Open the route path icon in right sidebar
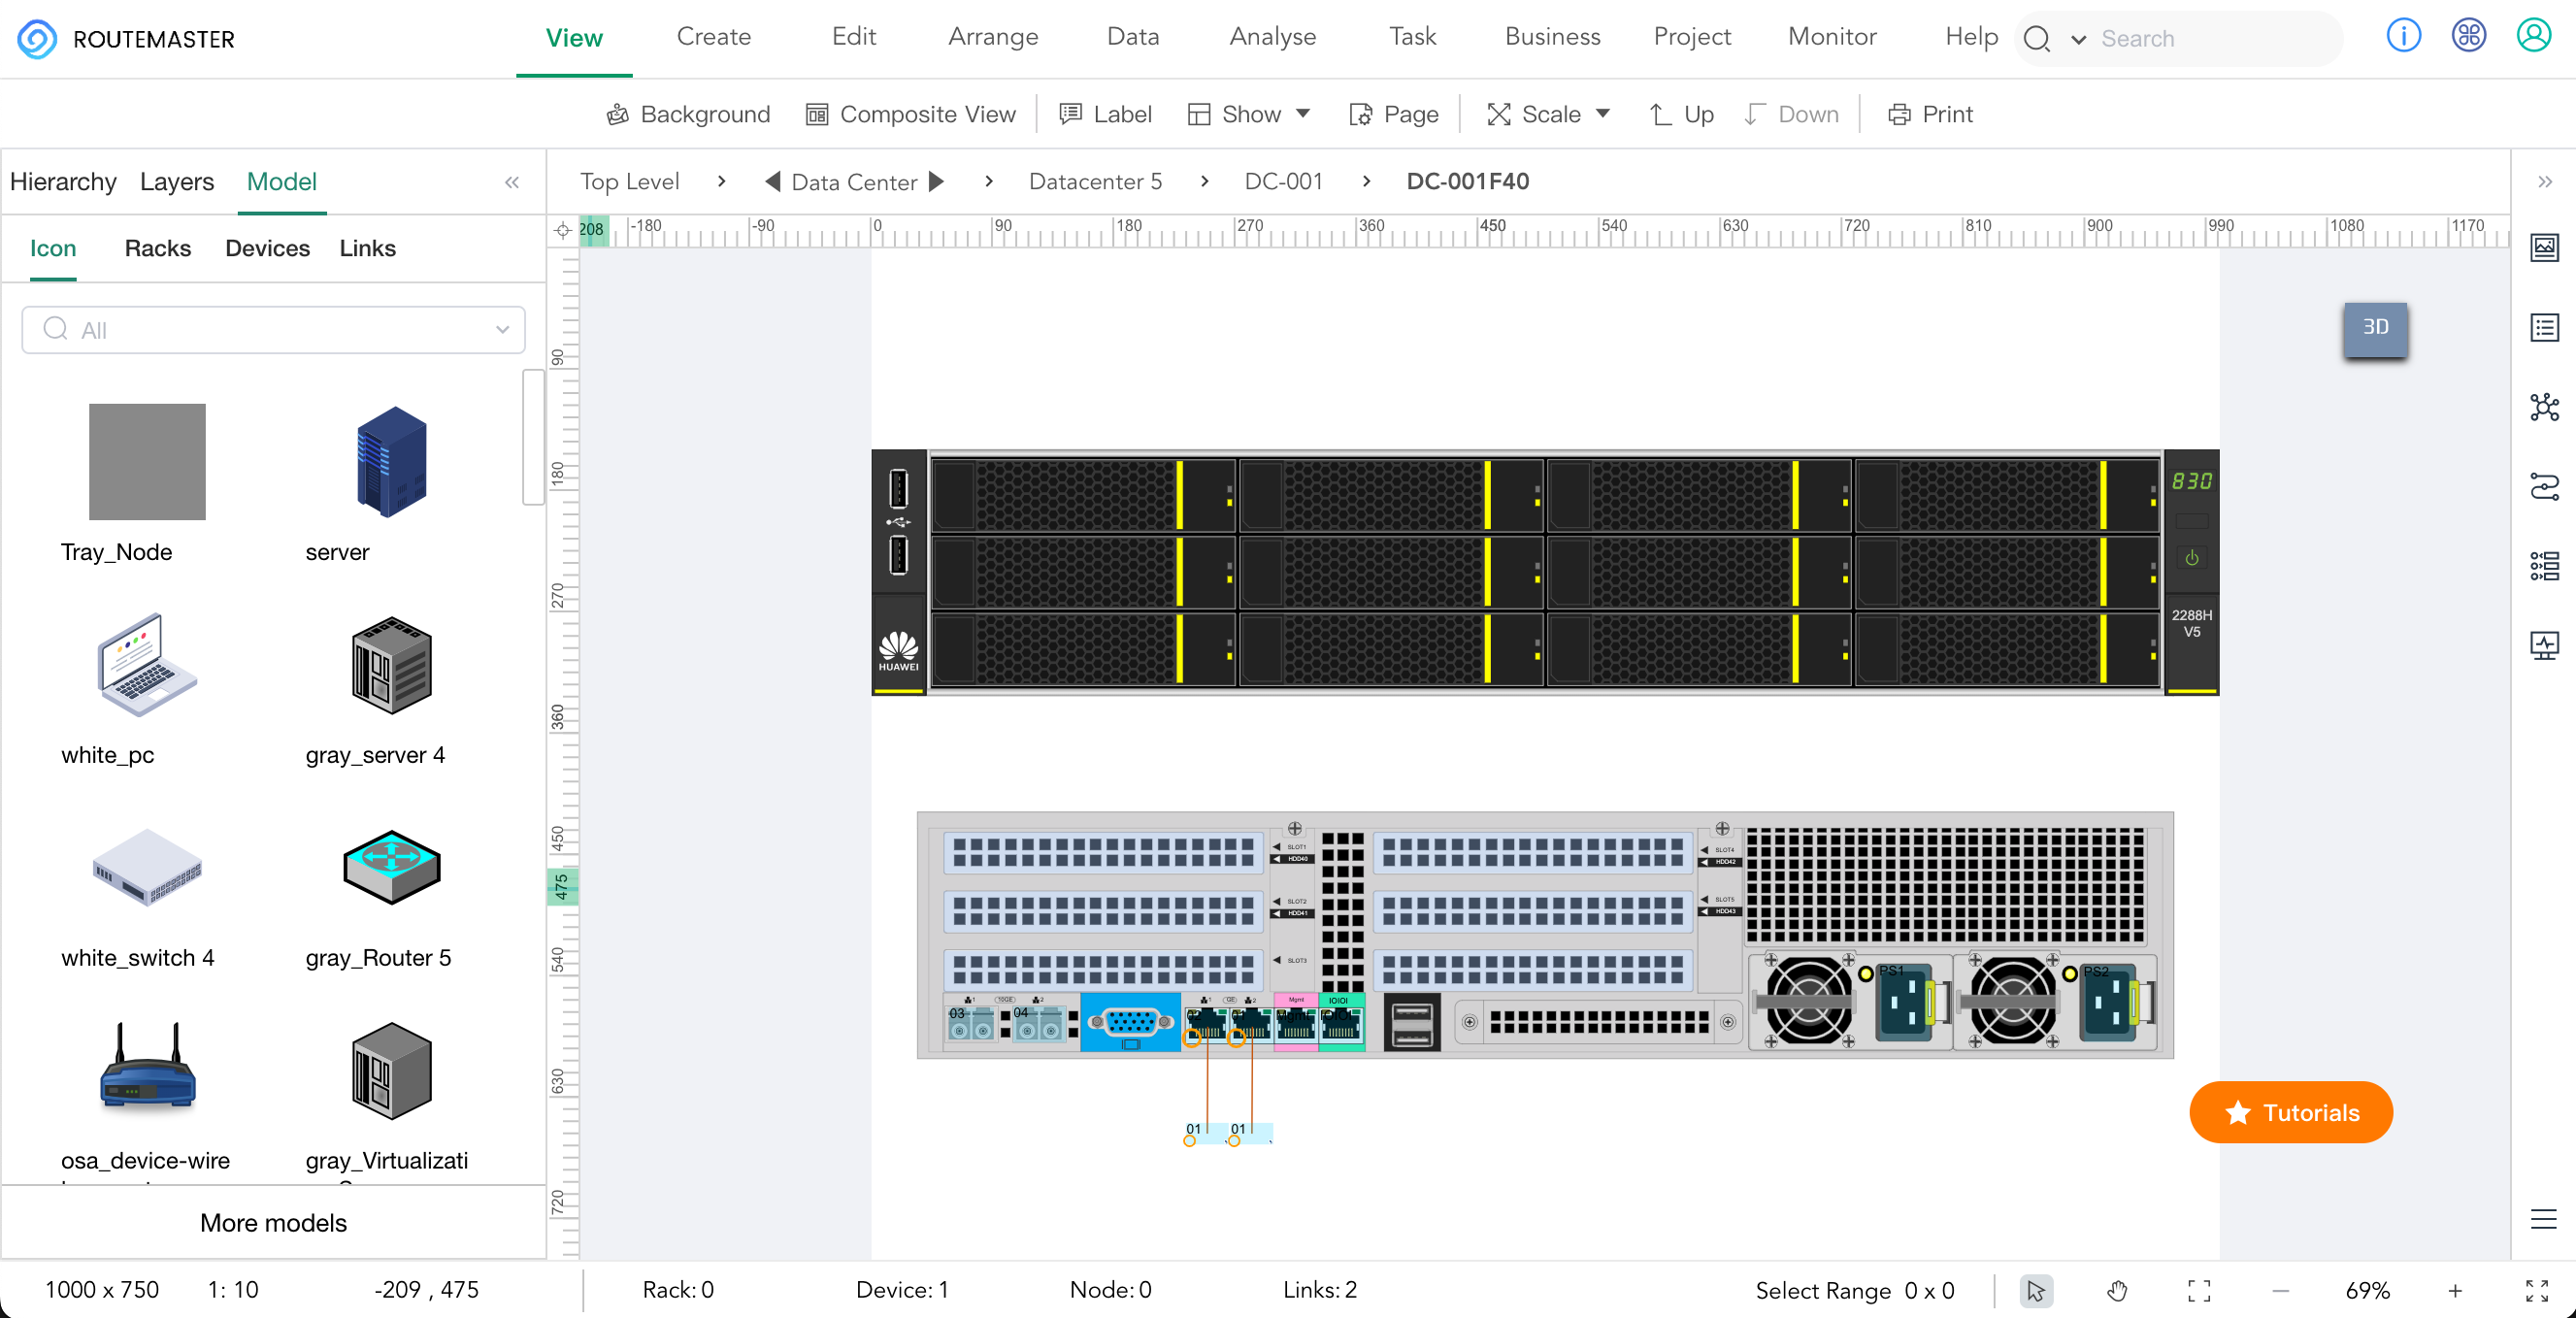The image size is (2576, 1318). [2544, 486]
